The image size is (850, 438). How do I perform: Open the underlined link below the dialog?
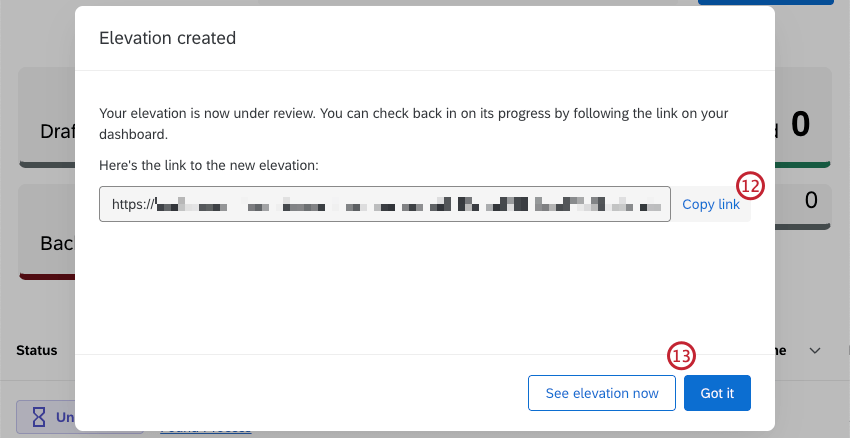[x=205, y=432]
